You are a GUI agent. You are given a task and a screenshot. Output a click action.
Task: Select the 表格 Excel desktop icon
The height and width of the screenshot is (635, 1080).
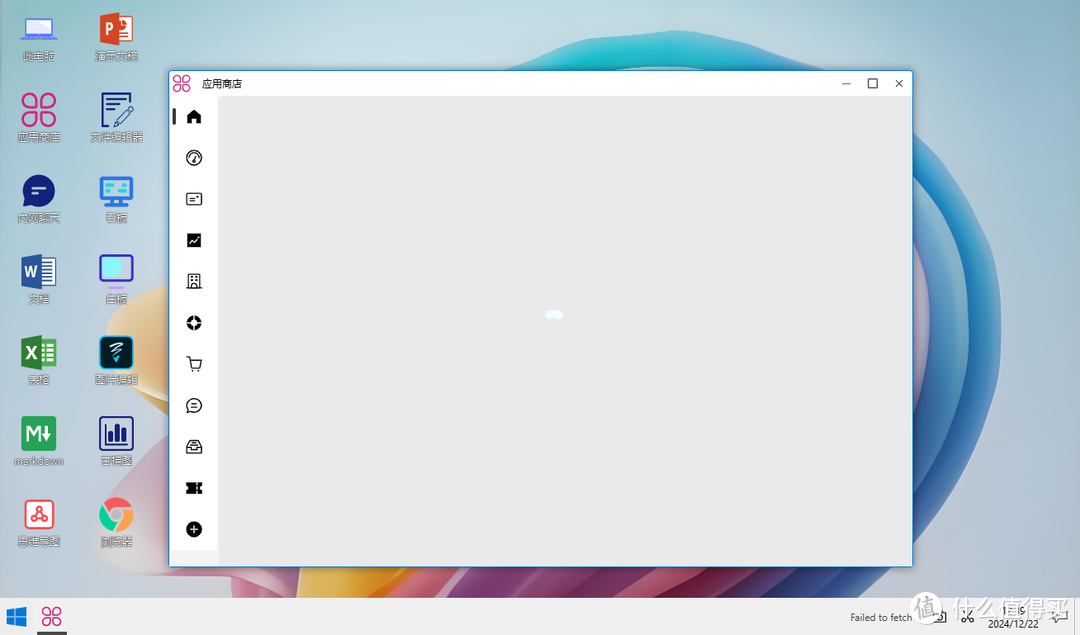(39, 361)
